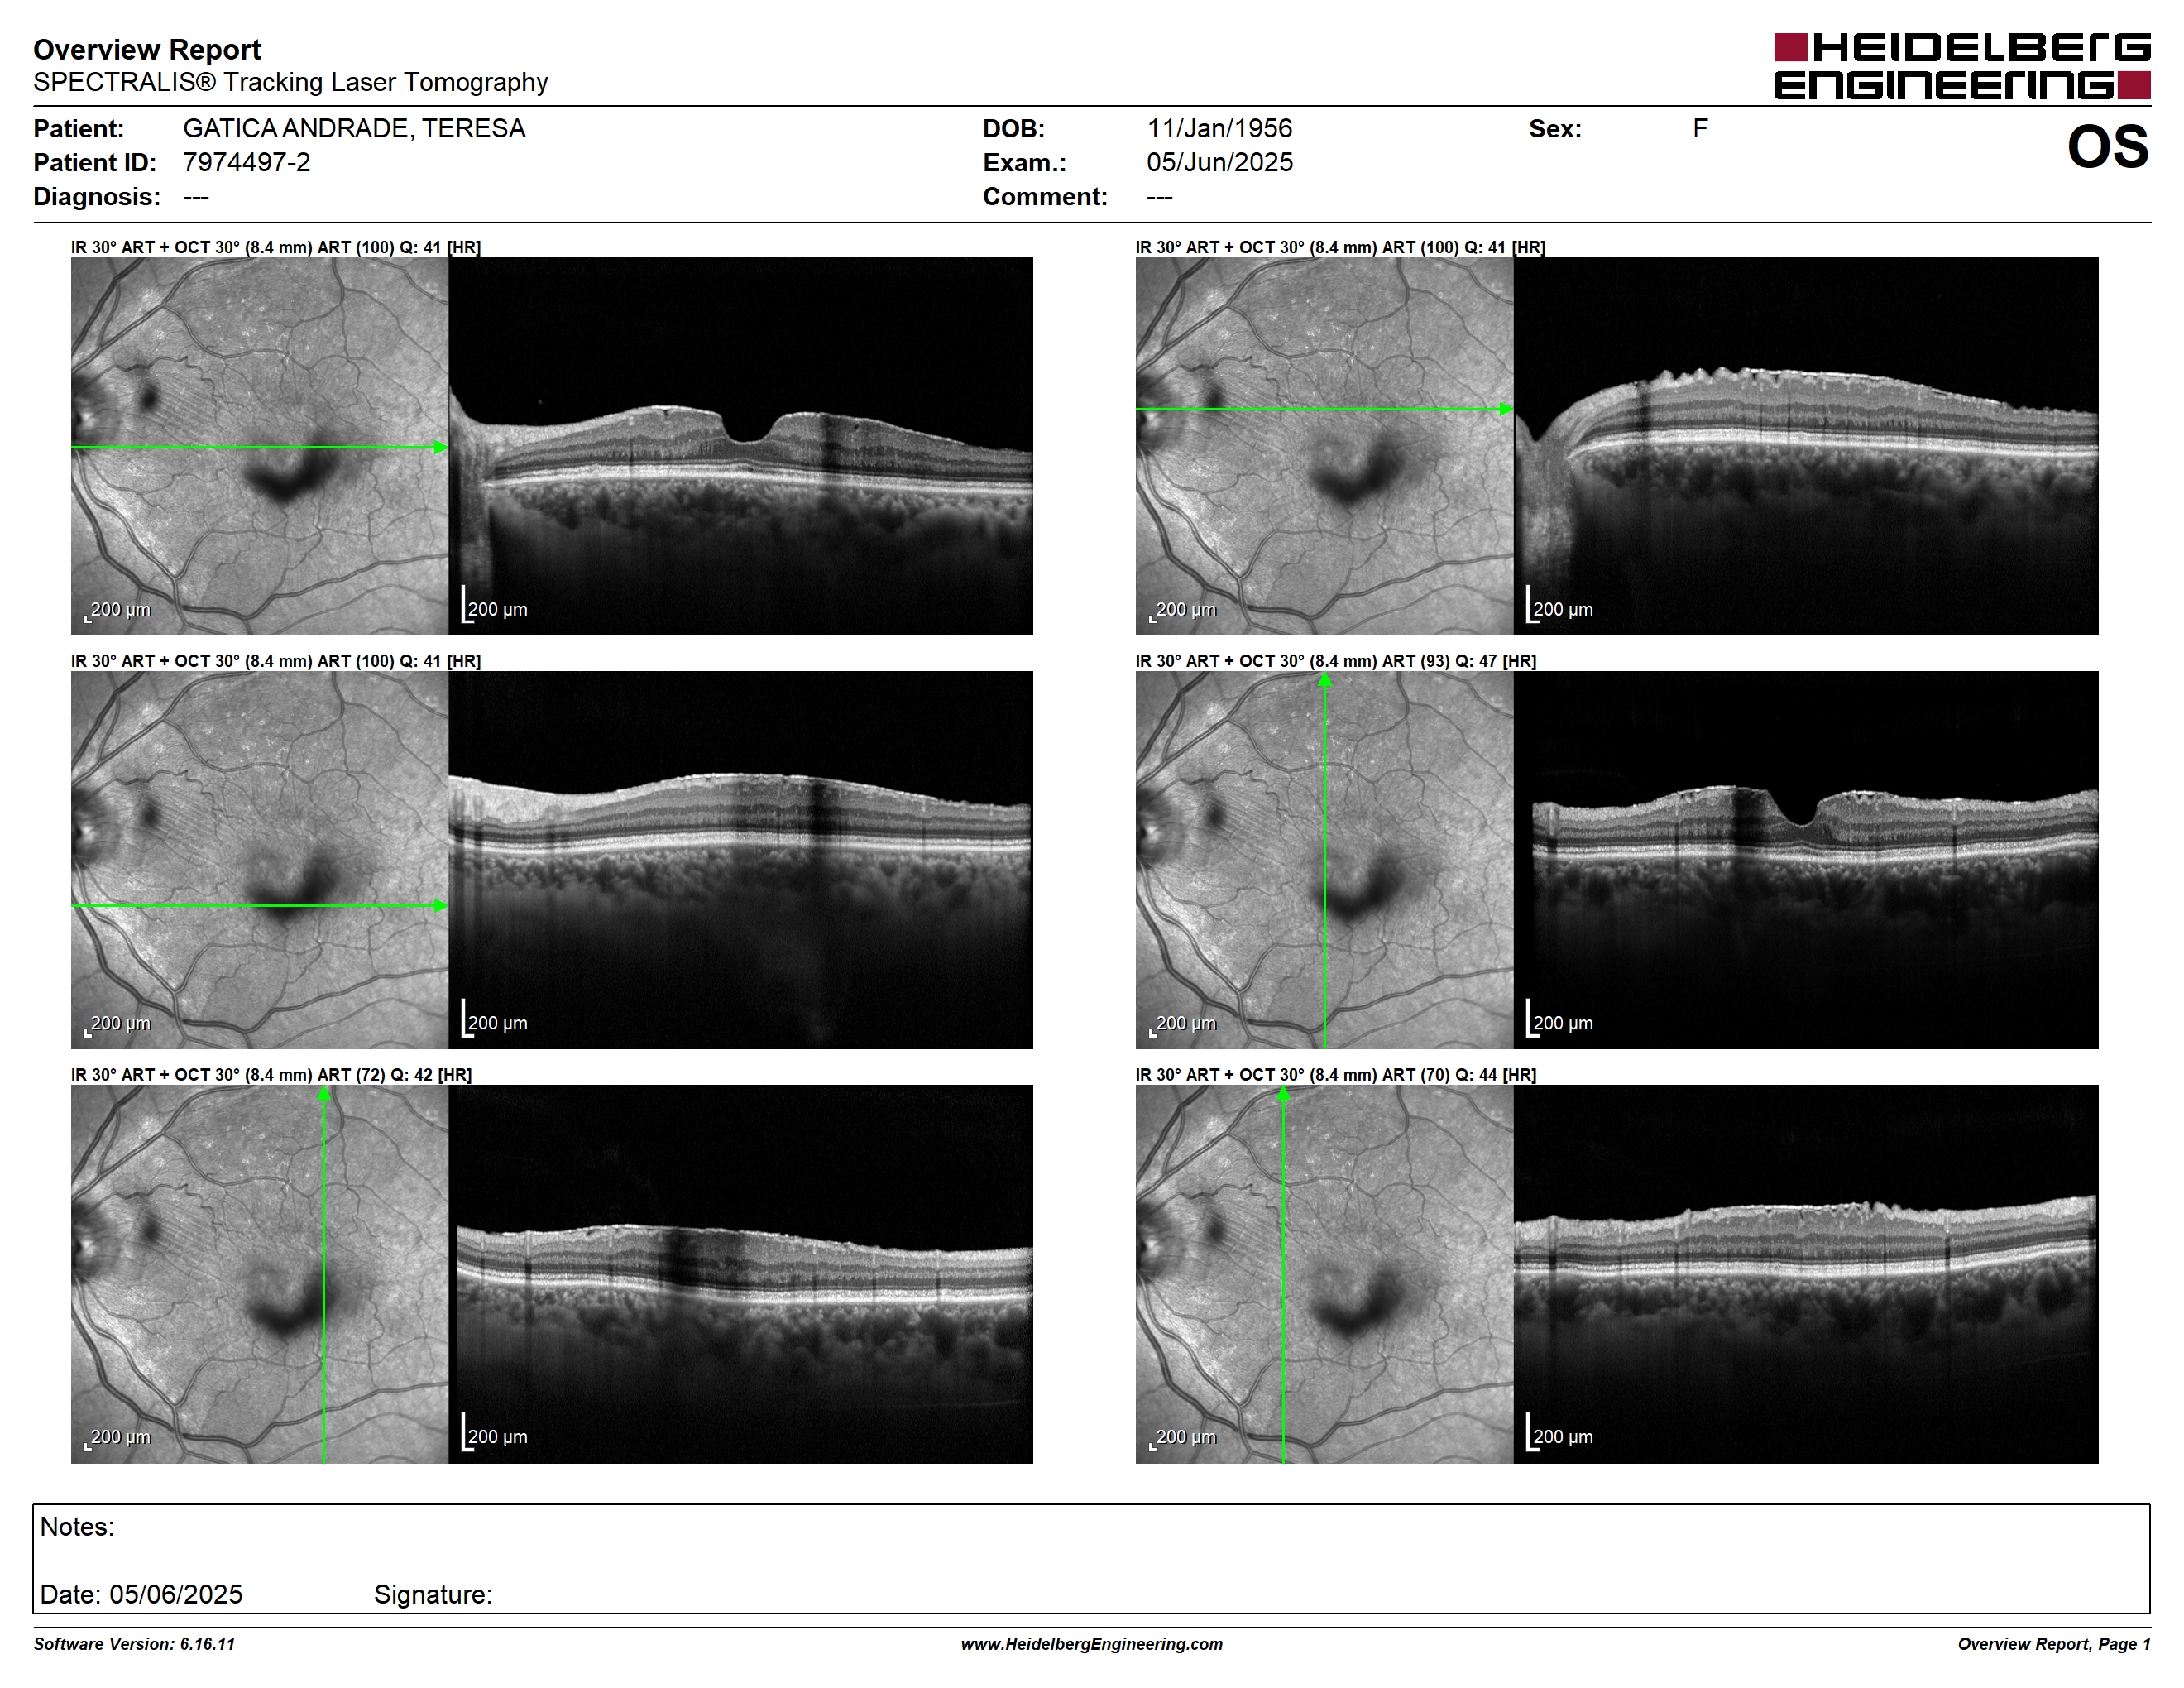The width and height of the screenshot is (2184, 1688).
Task: Click the 200 µm scale bar in top-left OCT scan
Action: (x=495, y=606)
